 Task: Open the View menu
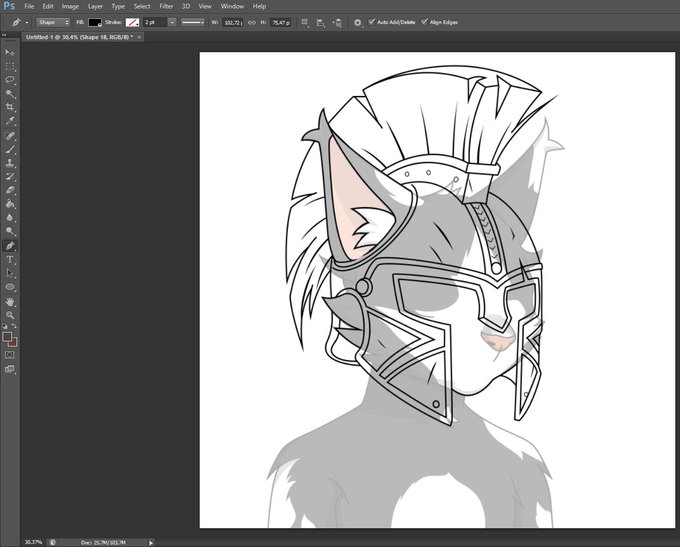[205, 6]
